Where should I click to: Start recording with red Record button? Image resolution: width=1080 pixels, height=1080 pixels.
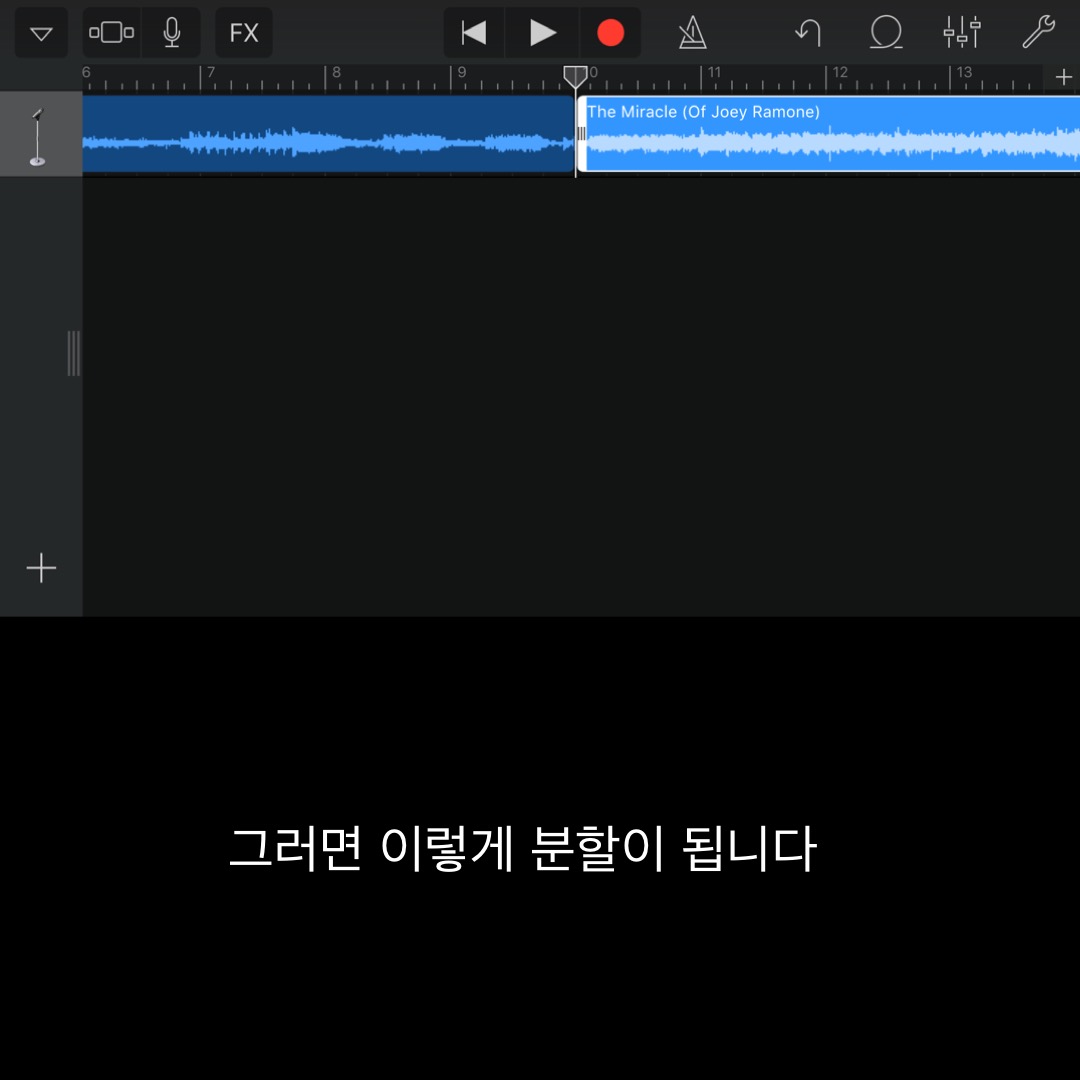(x=610, y=33)
